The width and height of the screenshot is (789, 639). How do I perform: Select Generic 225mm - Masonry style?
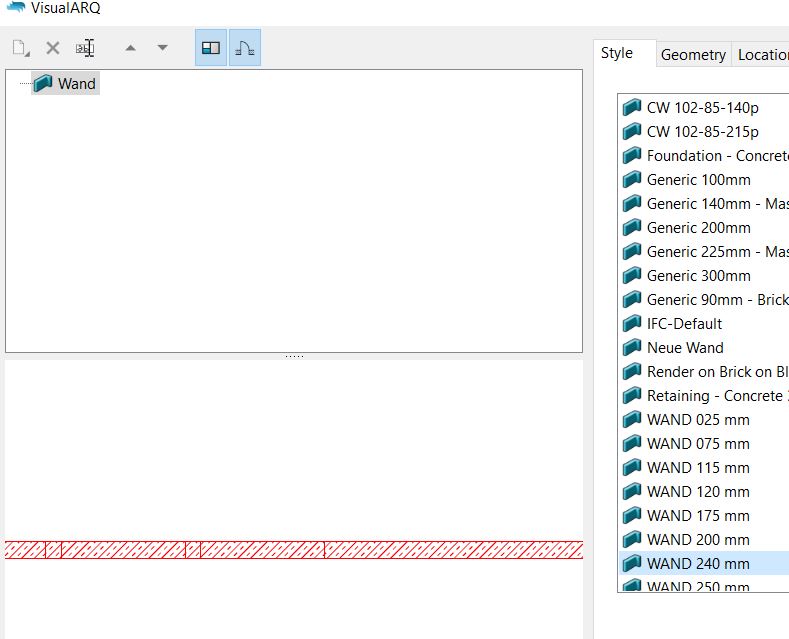pos(704,252)
